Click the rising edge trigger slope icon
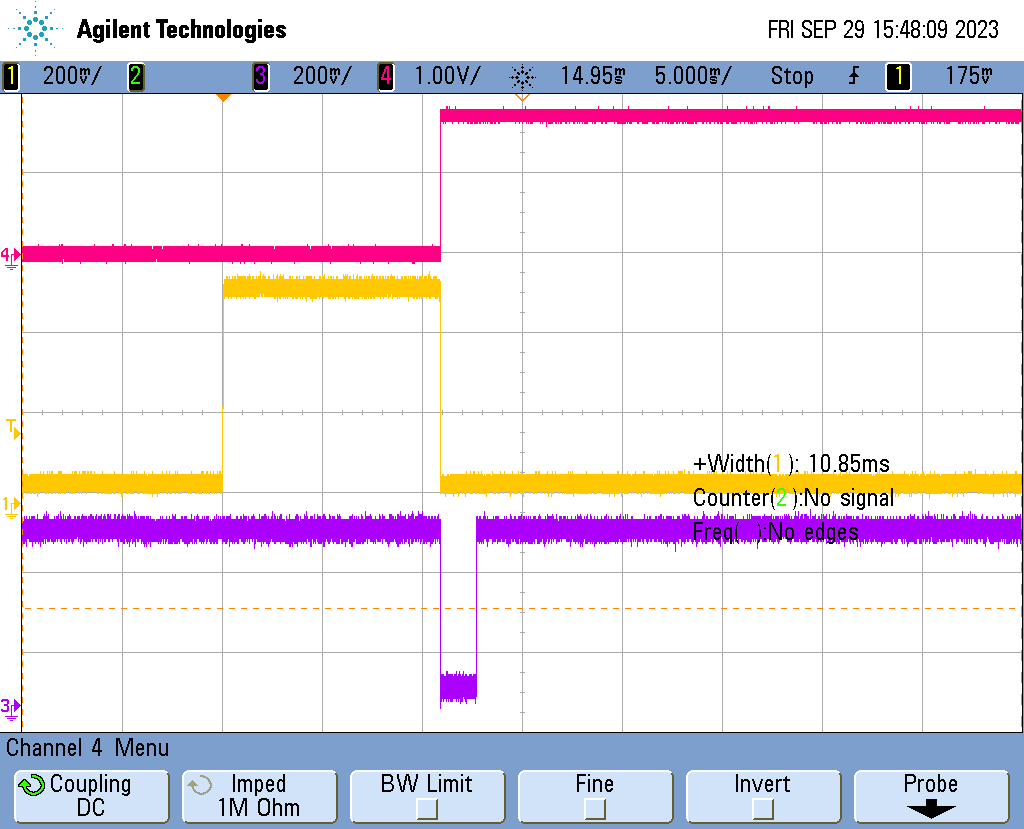This screenshot has width=1024, height=829. 854,76
